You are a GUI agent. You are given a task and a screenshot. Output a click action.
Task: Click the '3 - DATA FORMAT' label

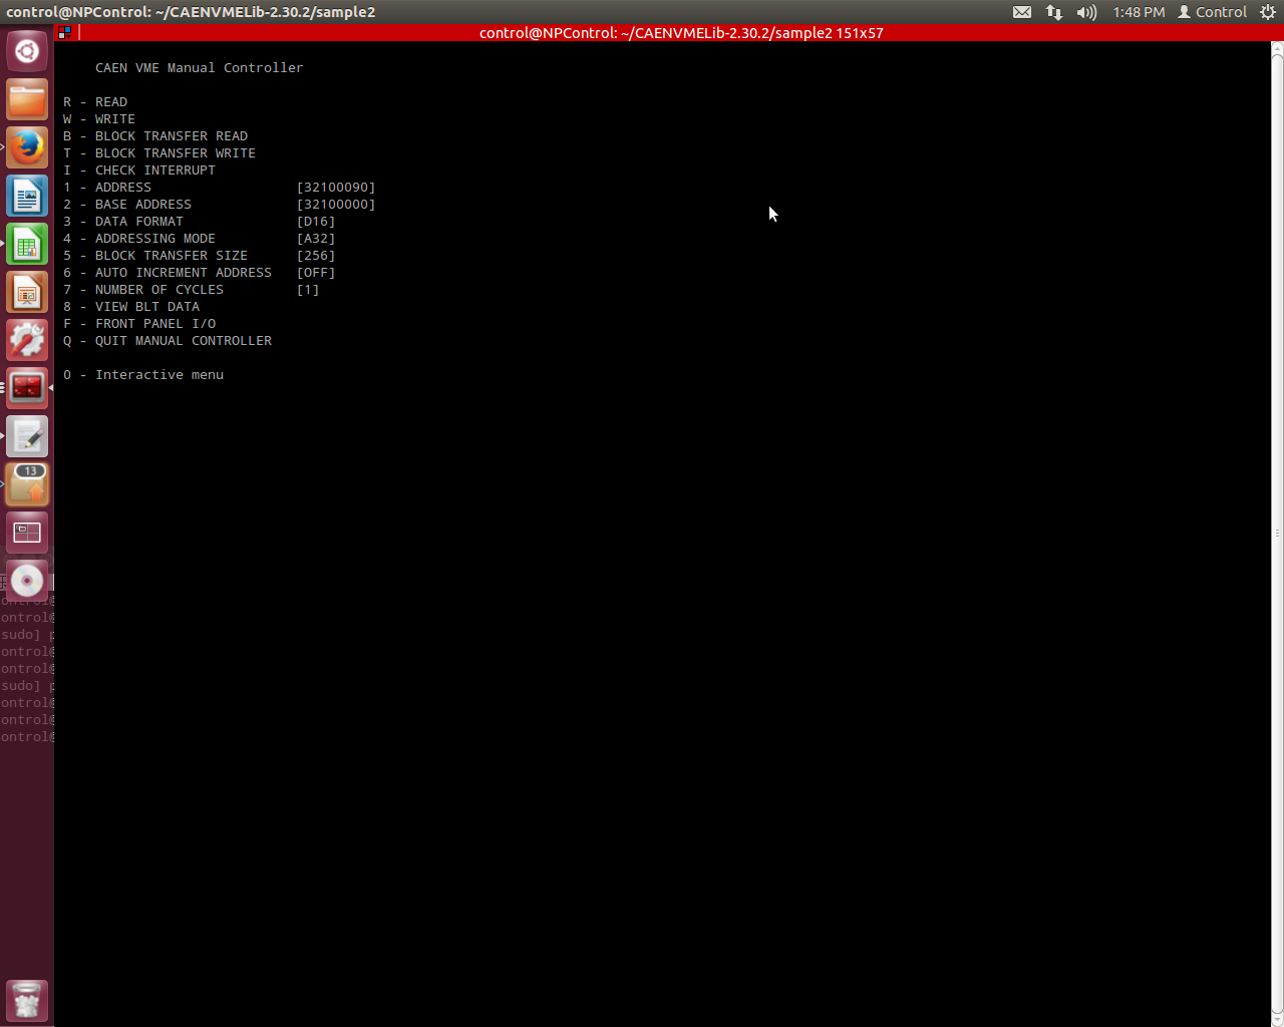pyautogui.click(x=123, y=221)
